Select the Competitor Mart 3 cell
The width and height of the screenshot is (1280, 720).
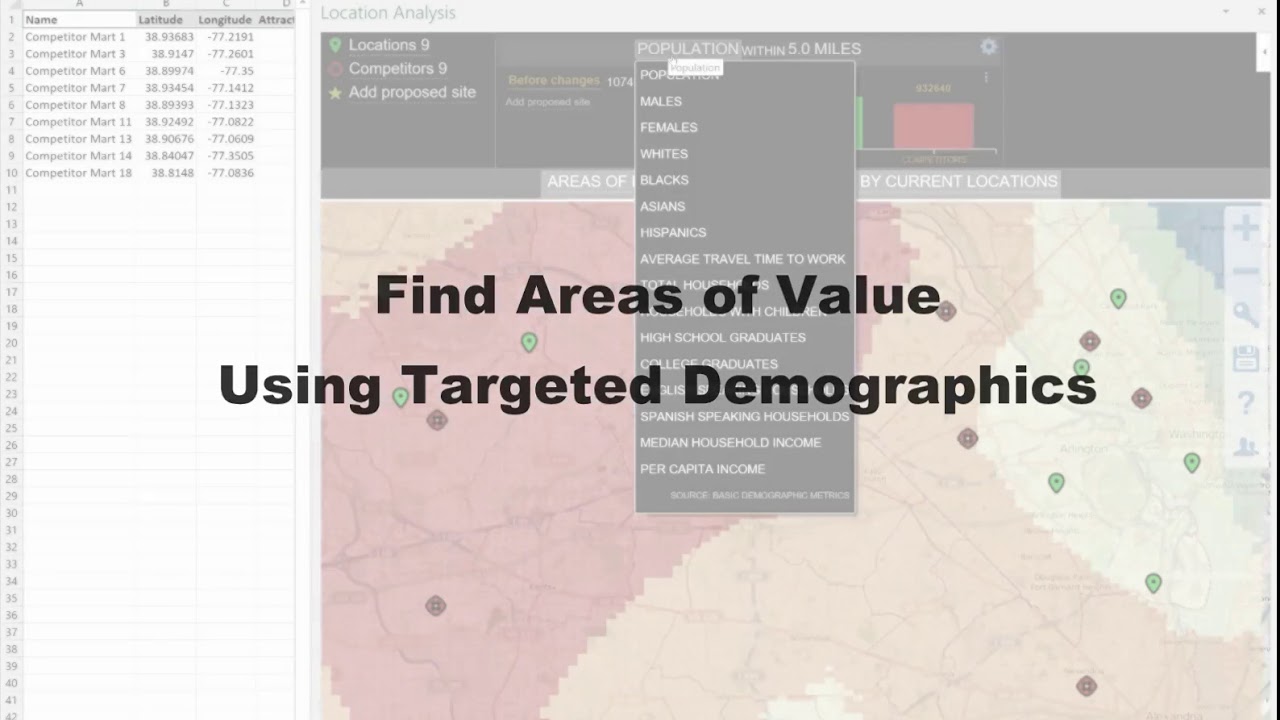[x=79, y=54]
